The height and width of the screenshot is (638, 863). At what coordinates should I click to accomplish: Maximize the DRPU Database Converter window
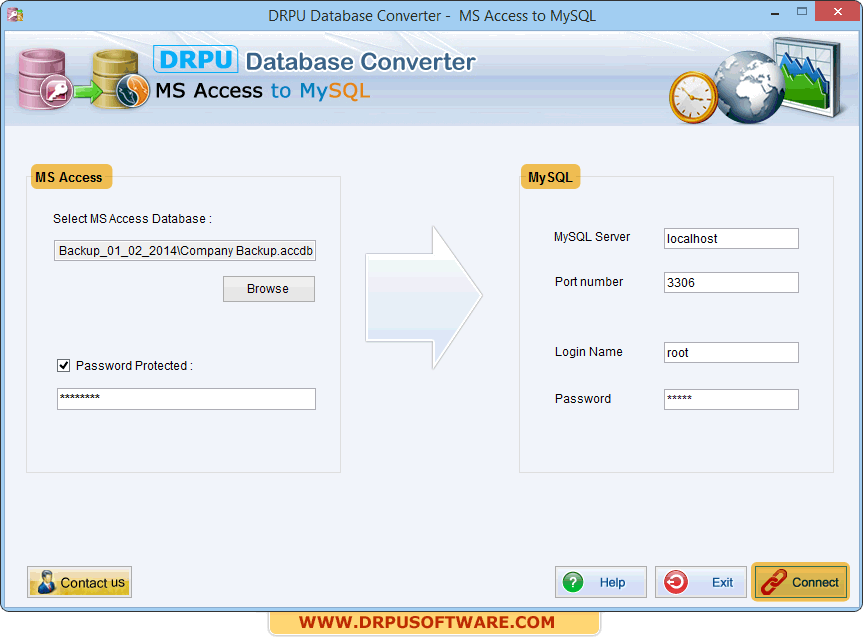pyautogui.click(x=802, y=12)
